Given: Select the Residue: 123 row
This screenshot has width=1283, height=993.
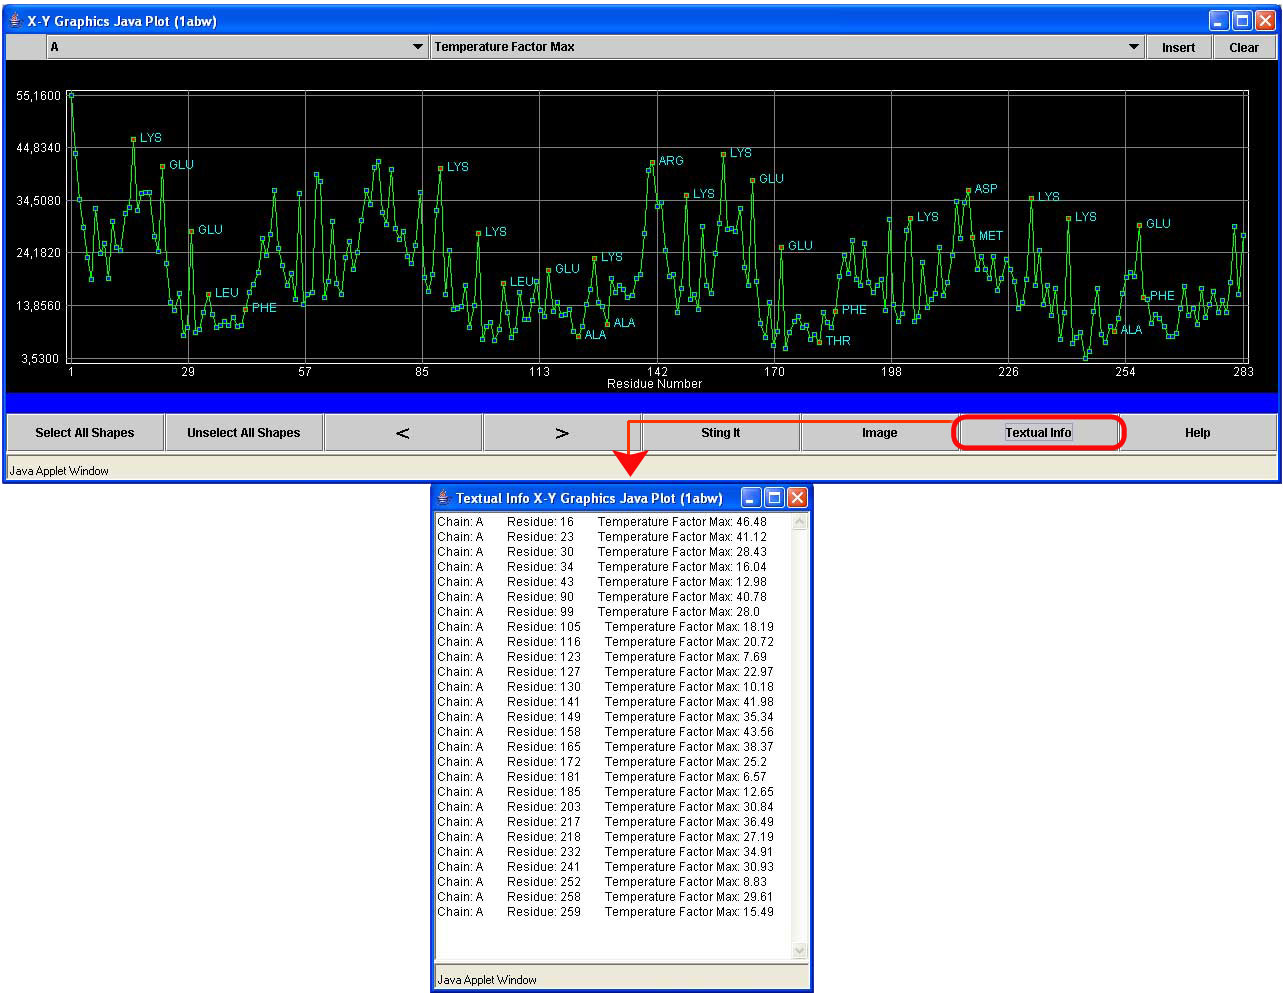Looking at the screenshot, I should point(602,657).
